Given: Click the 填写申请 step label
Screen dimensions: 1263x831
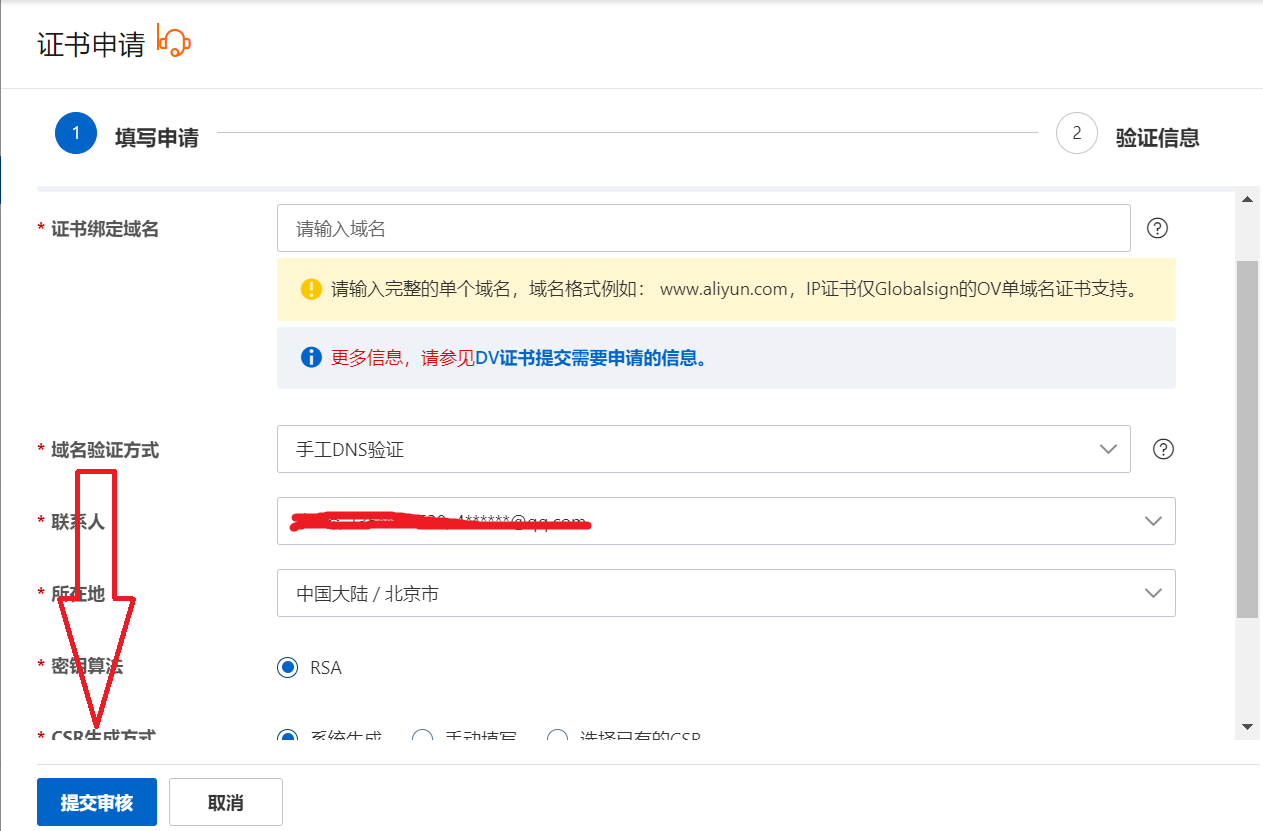Looking at the screenshot, I should [x=156, y=138].
